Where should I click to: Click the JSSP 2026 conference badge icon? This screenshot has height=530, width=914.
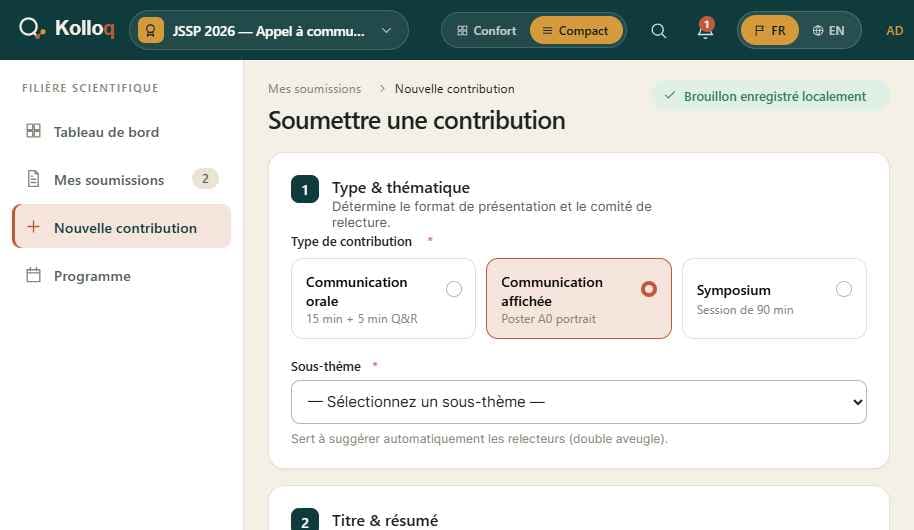pyautogui.click(x=150, y=30)
